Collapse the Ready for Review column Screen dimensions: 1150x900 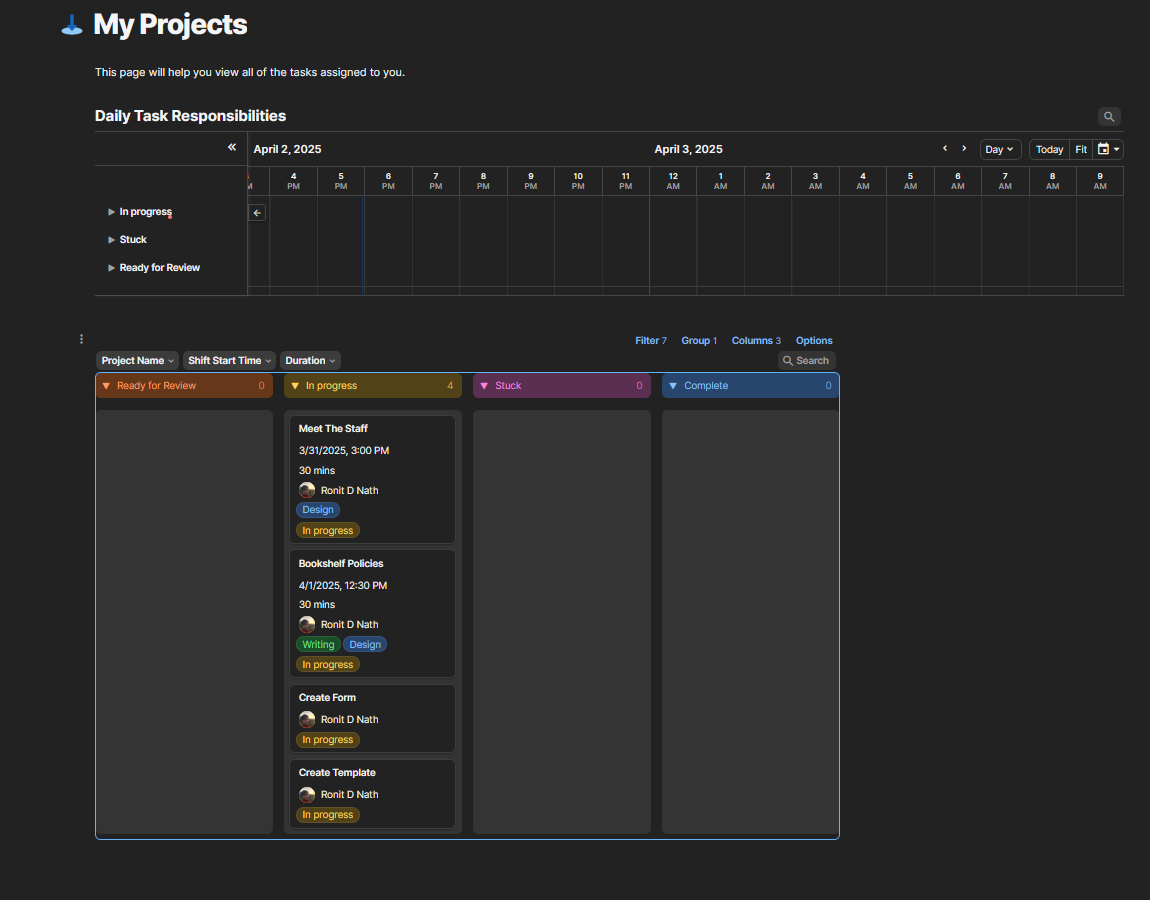point(106,386)
